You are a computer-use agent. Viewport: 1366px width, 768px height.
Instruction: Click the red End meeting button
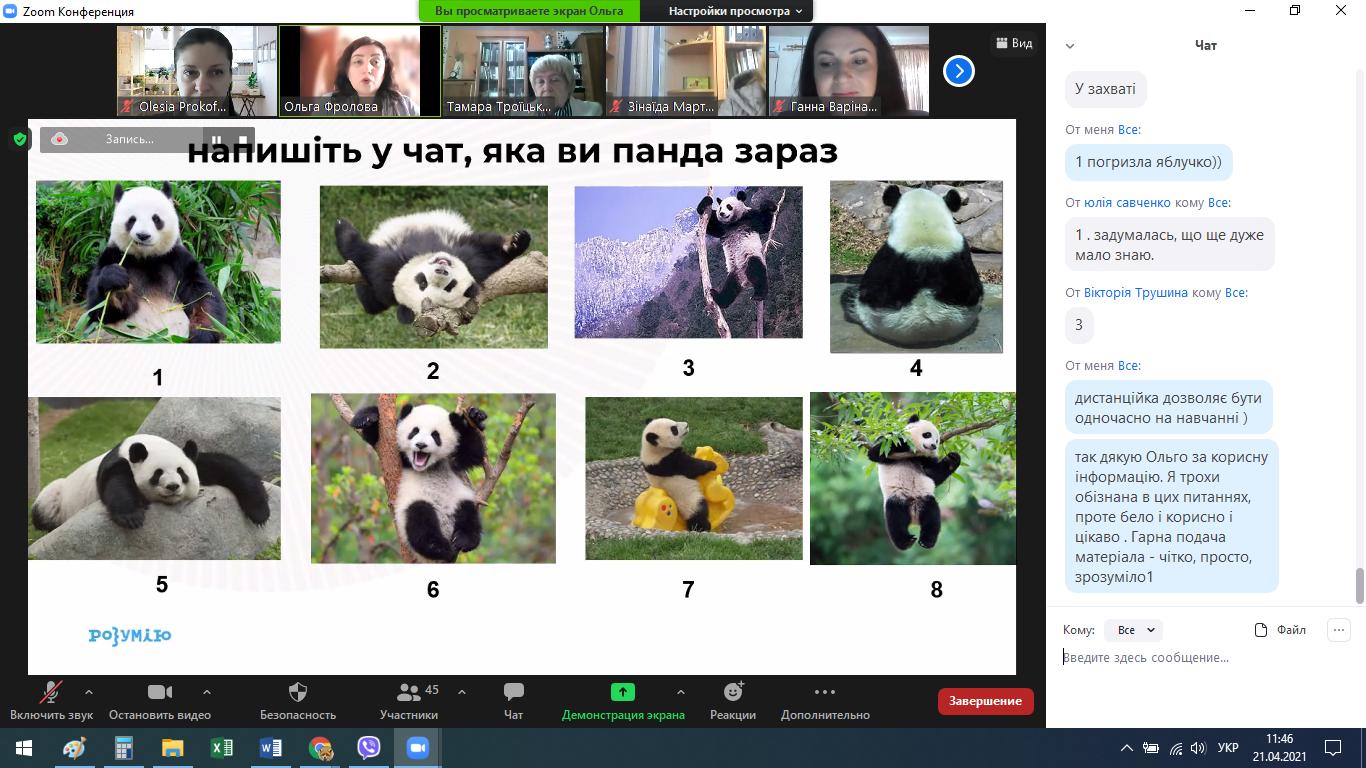pyautogui.click(x=985, y=701)
